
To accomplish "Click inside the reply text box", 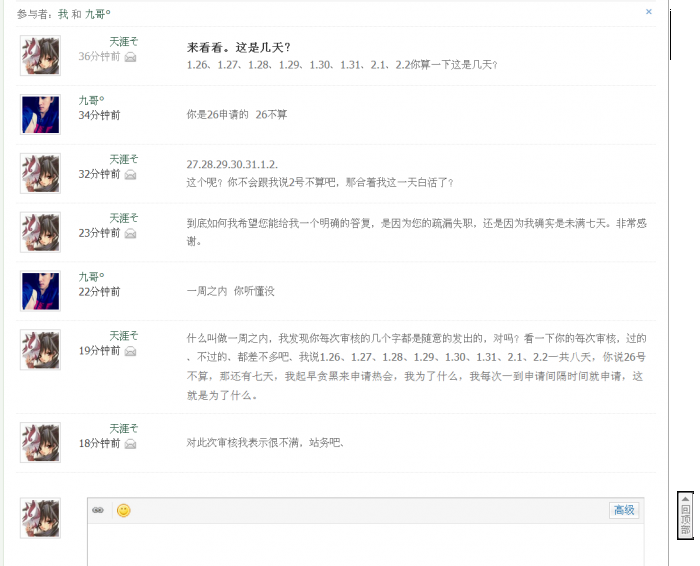I will (x=366, y=545).
